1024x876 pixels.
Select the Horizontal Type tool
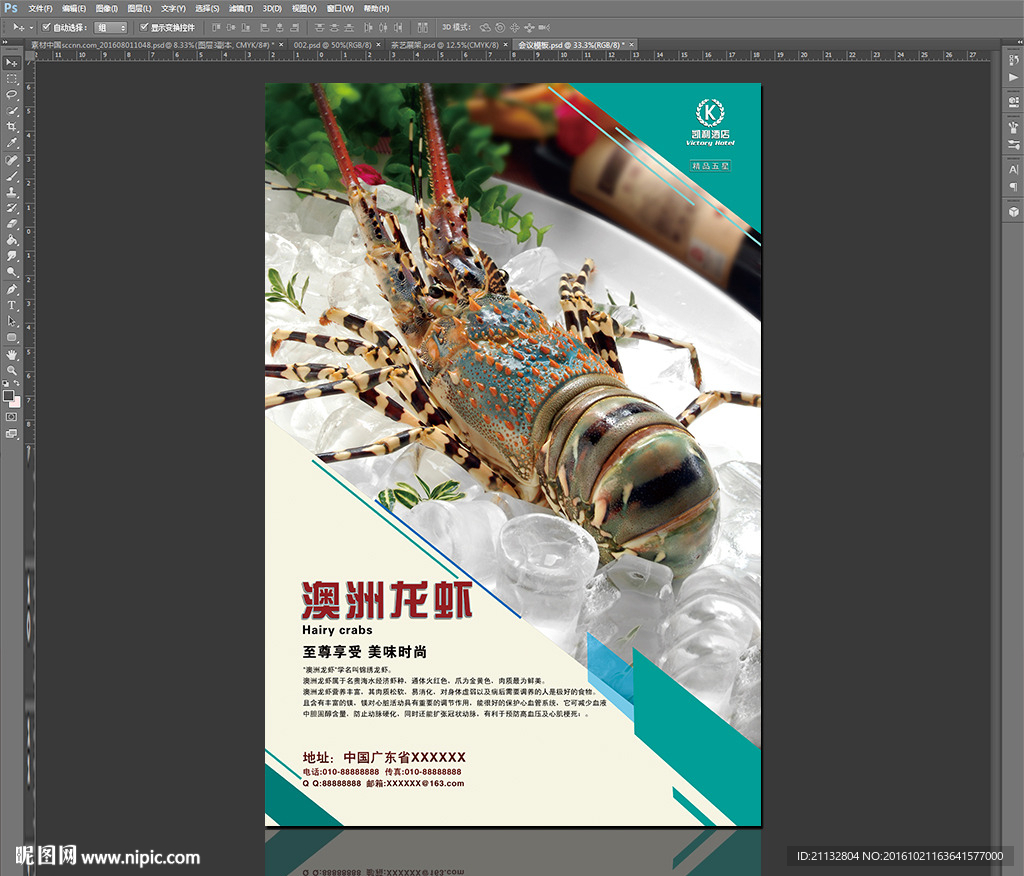pos(12,305)
